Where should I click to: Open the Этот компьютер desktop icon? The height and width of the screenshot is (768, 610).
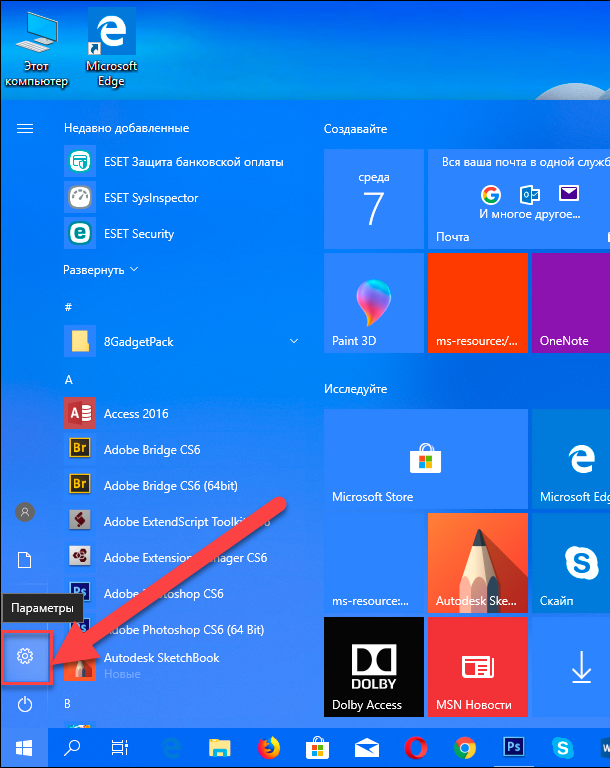click(36, 49)
